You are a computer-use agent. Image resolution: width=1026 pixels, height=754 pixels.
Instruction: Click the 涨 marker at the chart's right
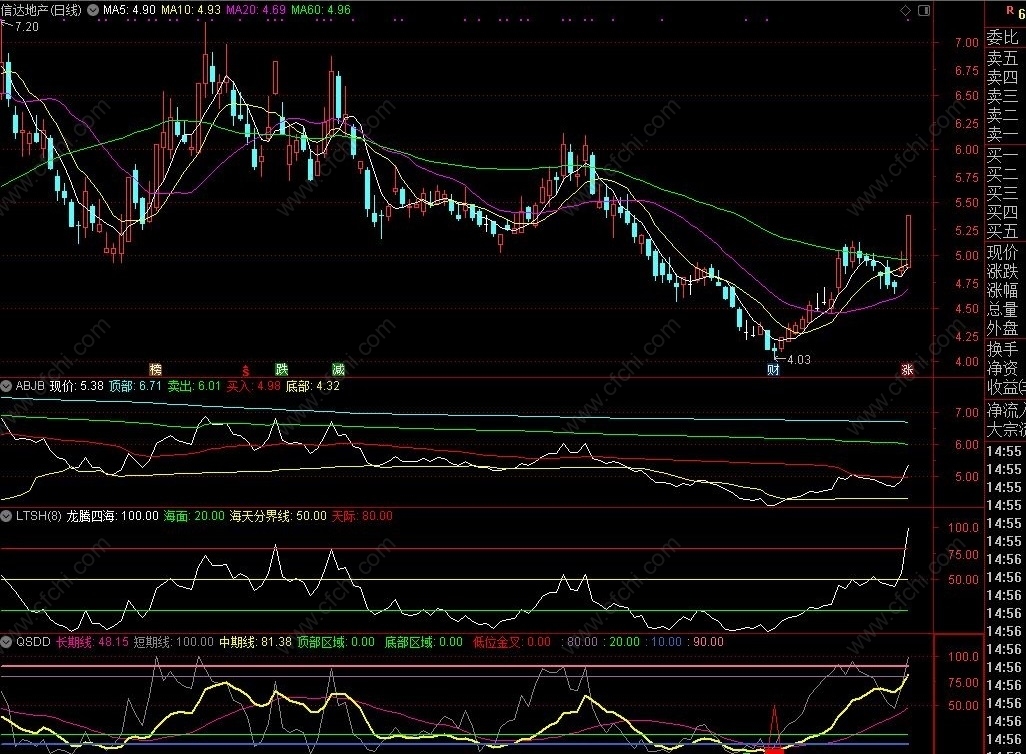(907, 369)
